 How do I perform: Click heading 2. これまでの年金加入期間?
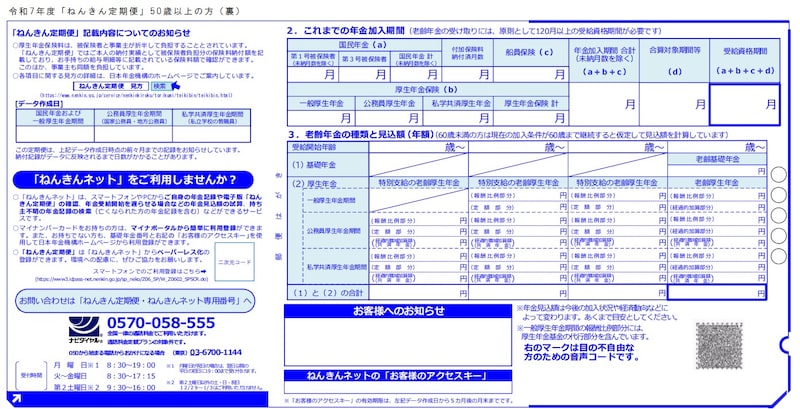pyautogui.click(x=346, y=31)
